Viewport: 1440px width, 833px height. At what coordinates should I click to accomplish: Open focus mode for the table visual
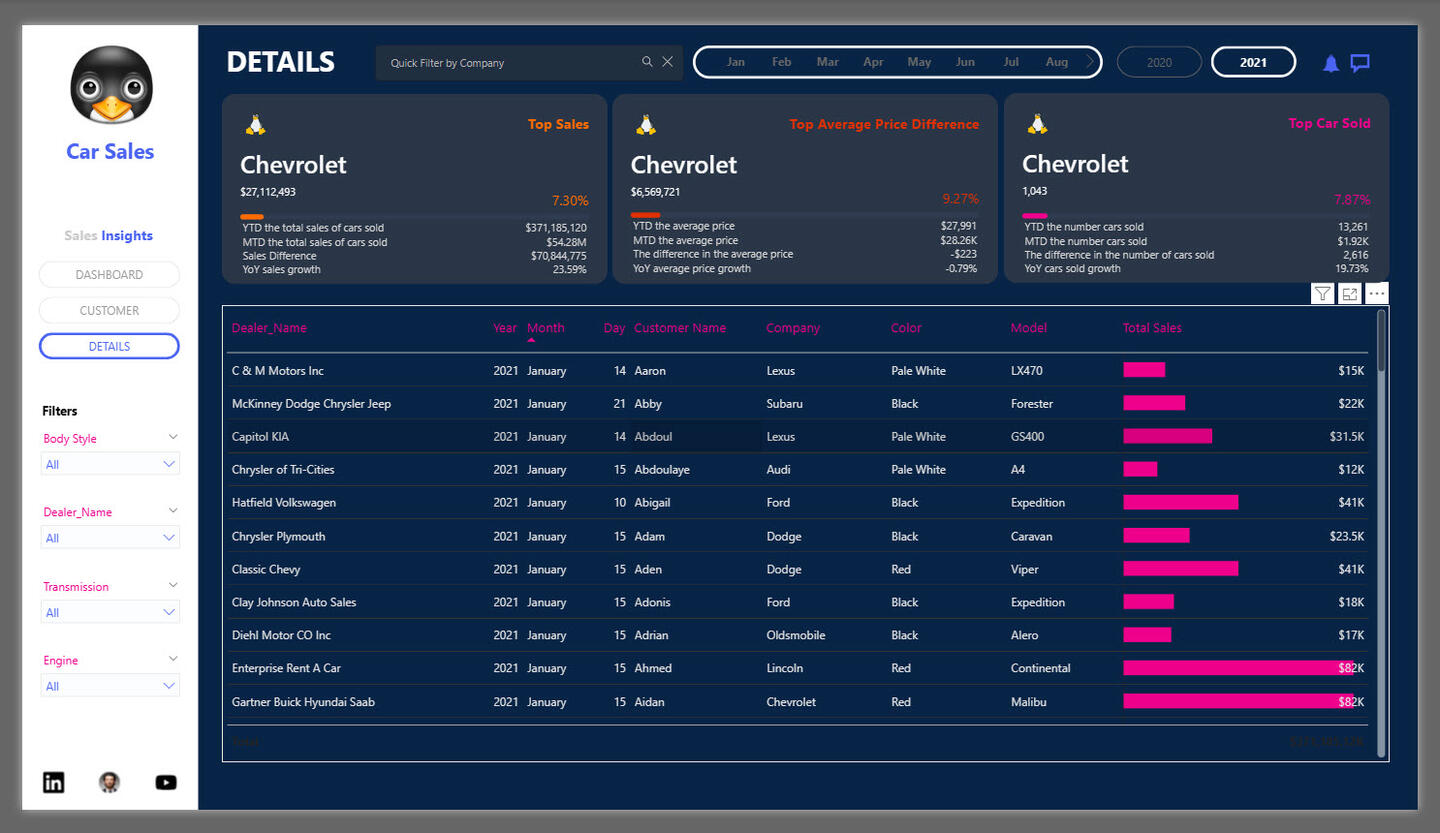tap(1350, 293)
